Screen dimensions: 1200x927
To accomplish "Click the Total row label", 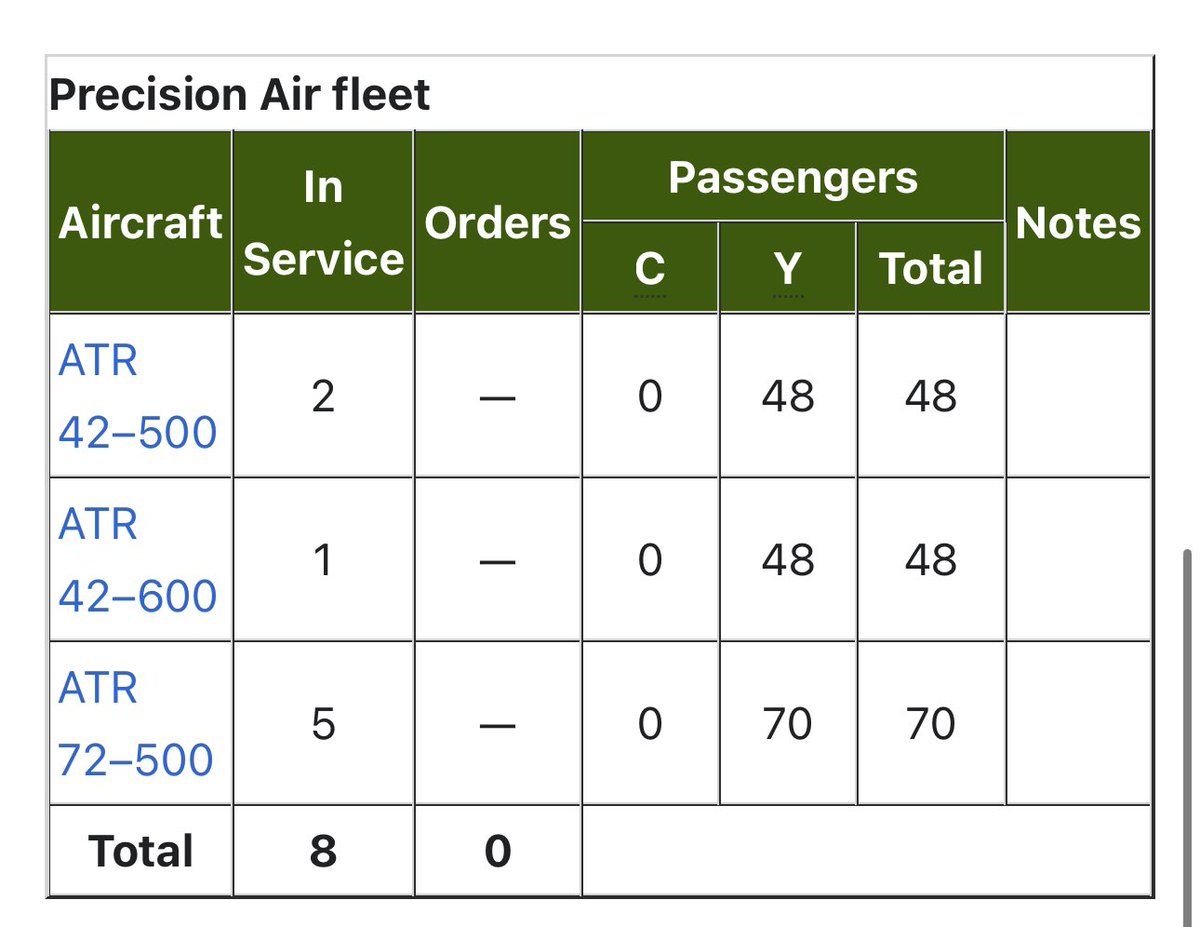I will pos(141,851).
